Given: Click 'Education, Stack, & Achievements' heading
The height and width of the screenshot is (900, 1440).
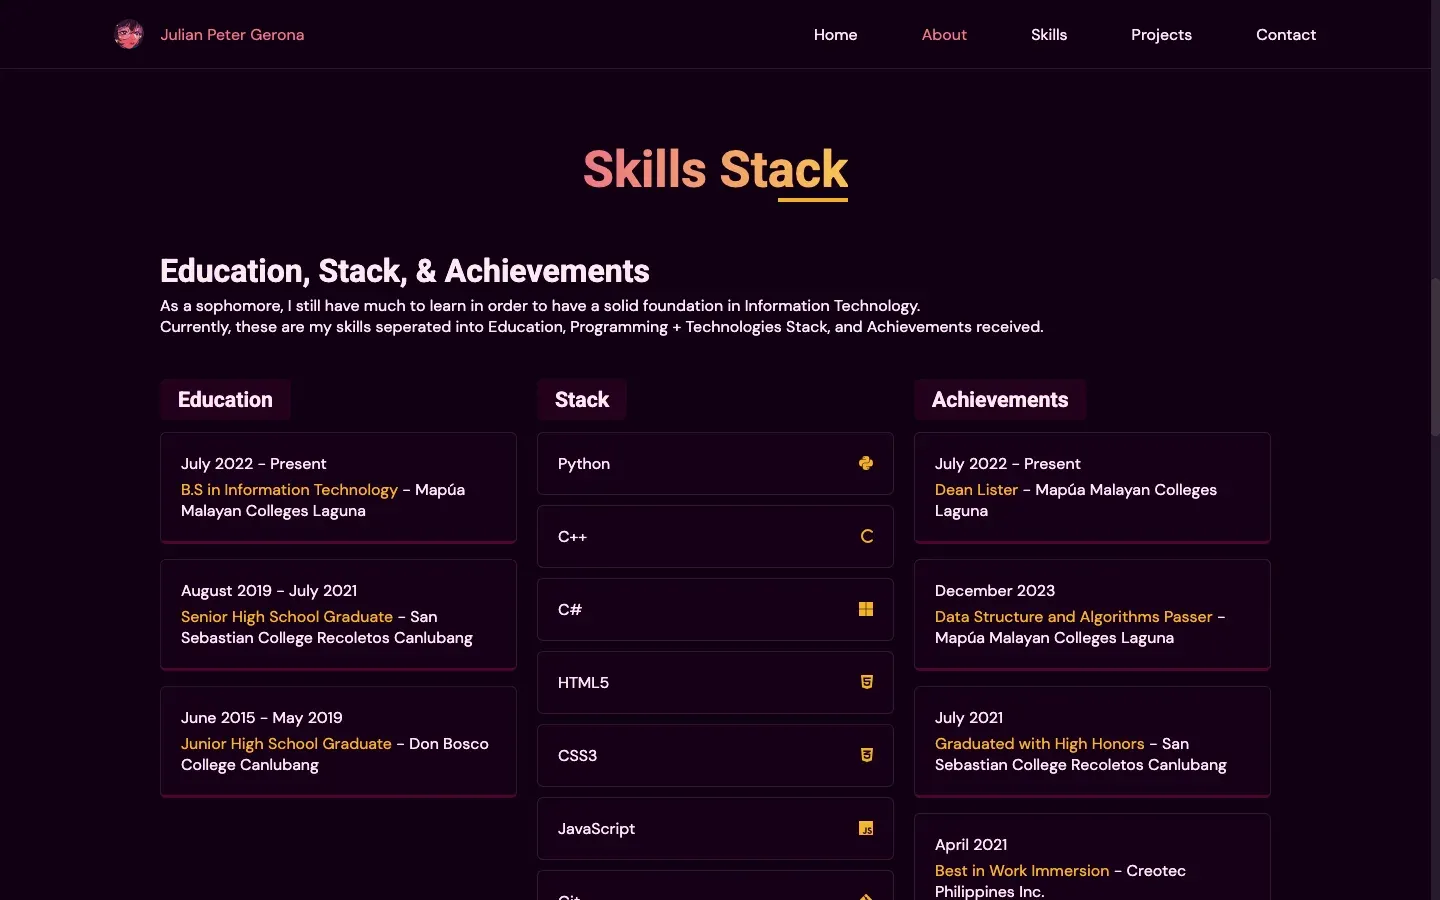Looking at the screenshot, I should 405,271.
